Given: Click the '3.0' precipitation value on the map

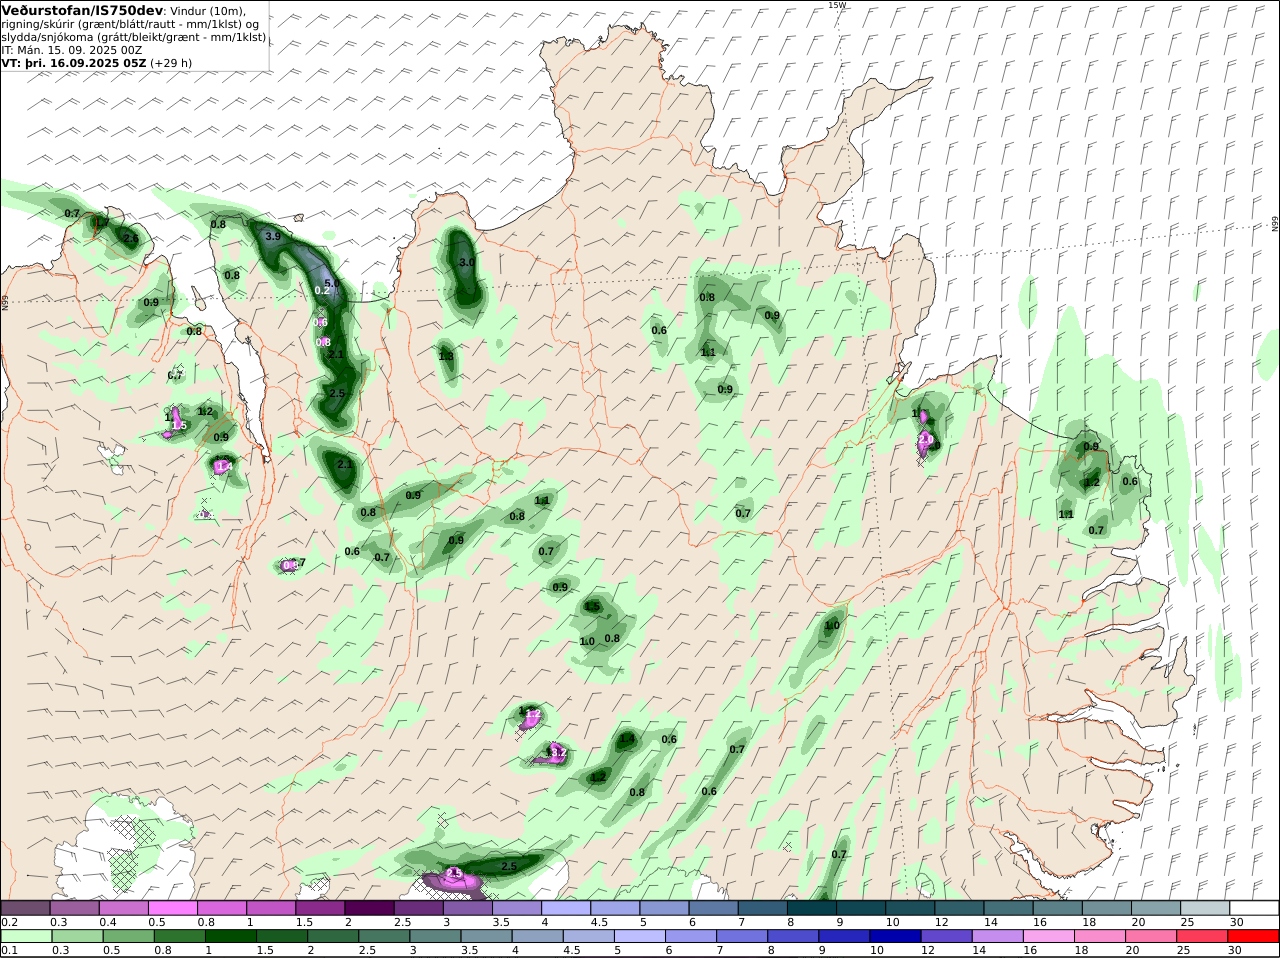Looking at the screenshot, I should [x=467, y=262].
